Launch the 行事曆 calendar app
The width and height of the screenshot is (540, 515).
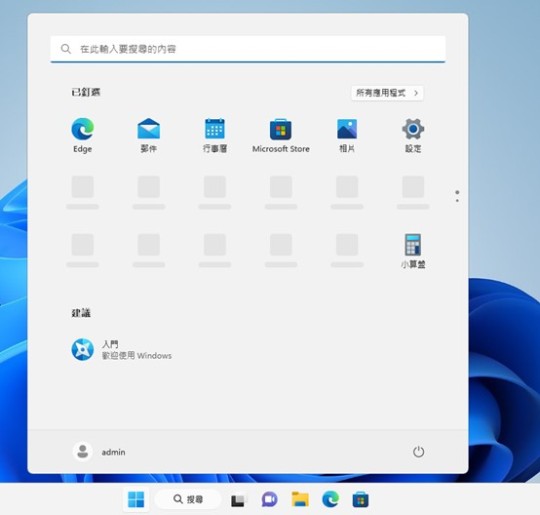pyautogui.click(x=215, y=135)
